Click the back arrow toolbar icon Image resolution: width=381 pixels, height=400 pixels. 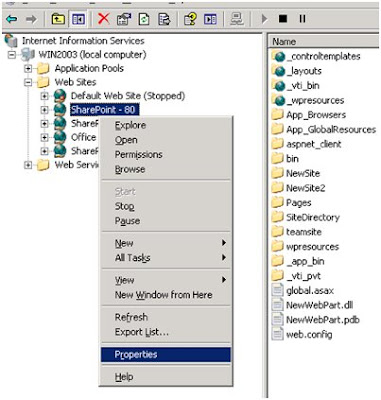click(x=12, y=19)
